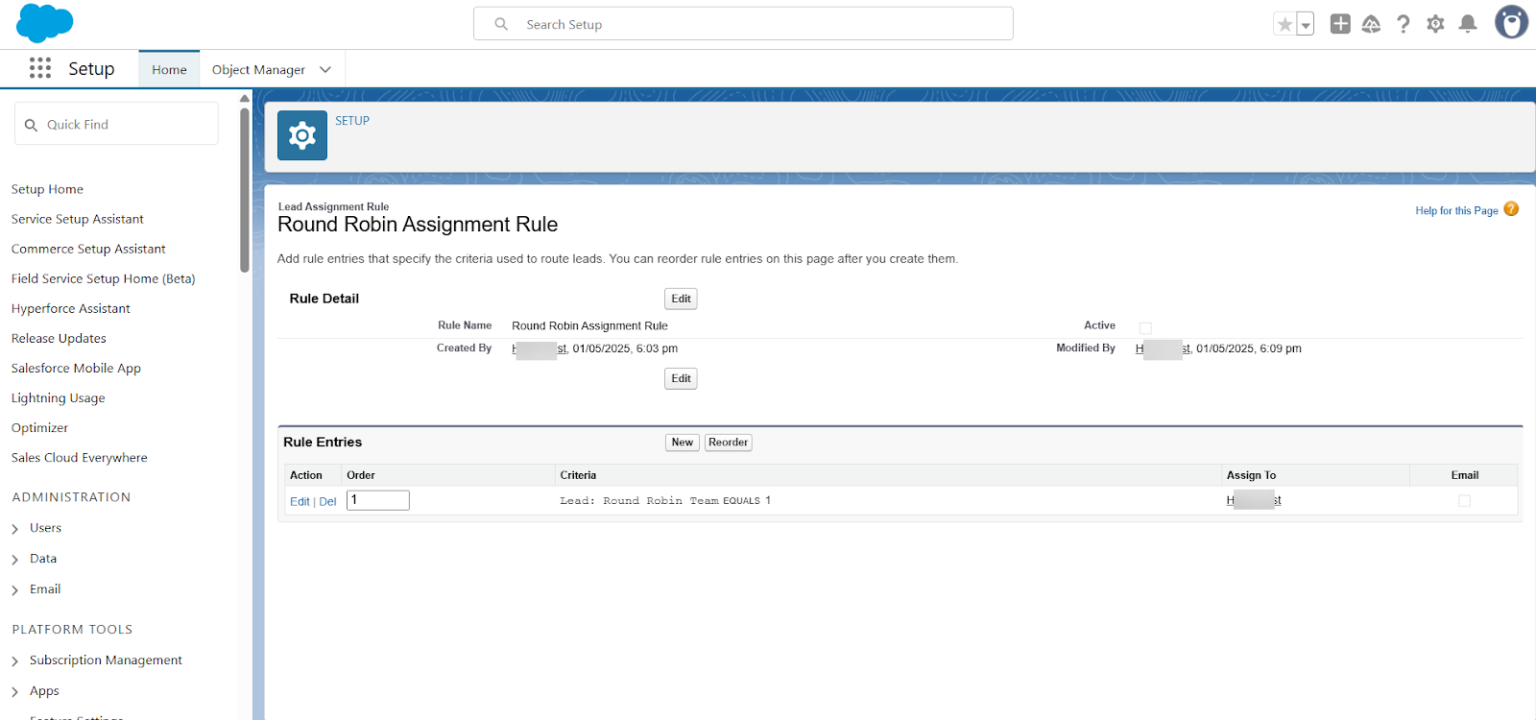1536x720 pixels.
Task: Switch to the Home tab in Setup
Action: click(168, 69)
